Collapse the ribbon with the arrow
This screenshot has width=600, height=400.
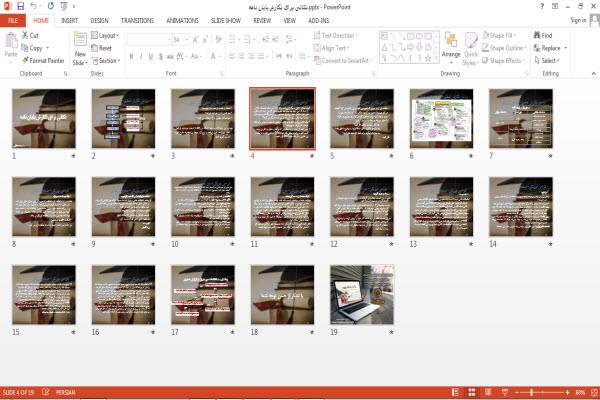pyautogui.click(x=593, y=73)
